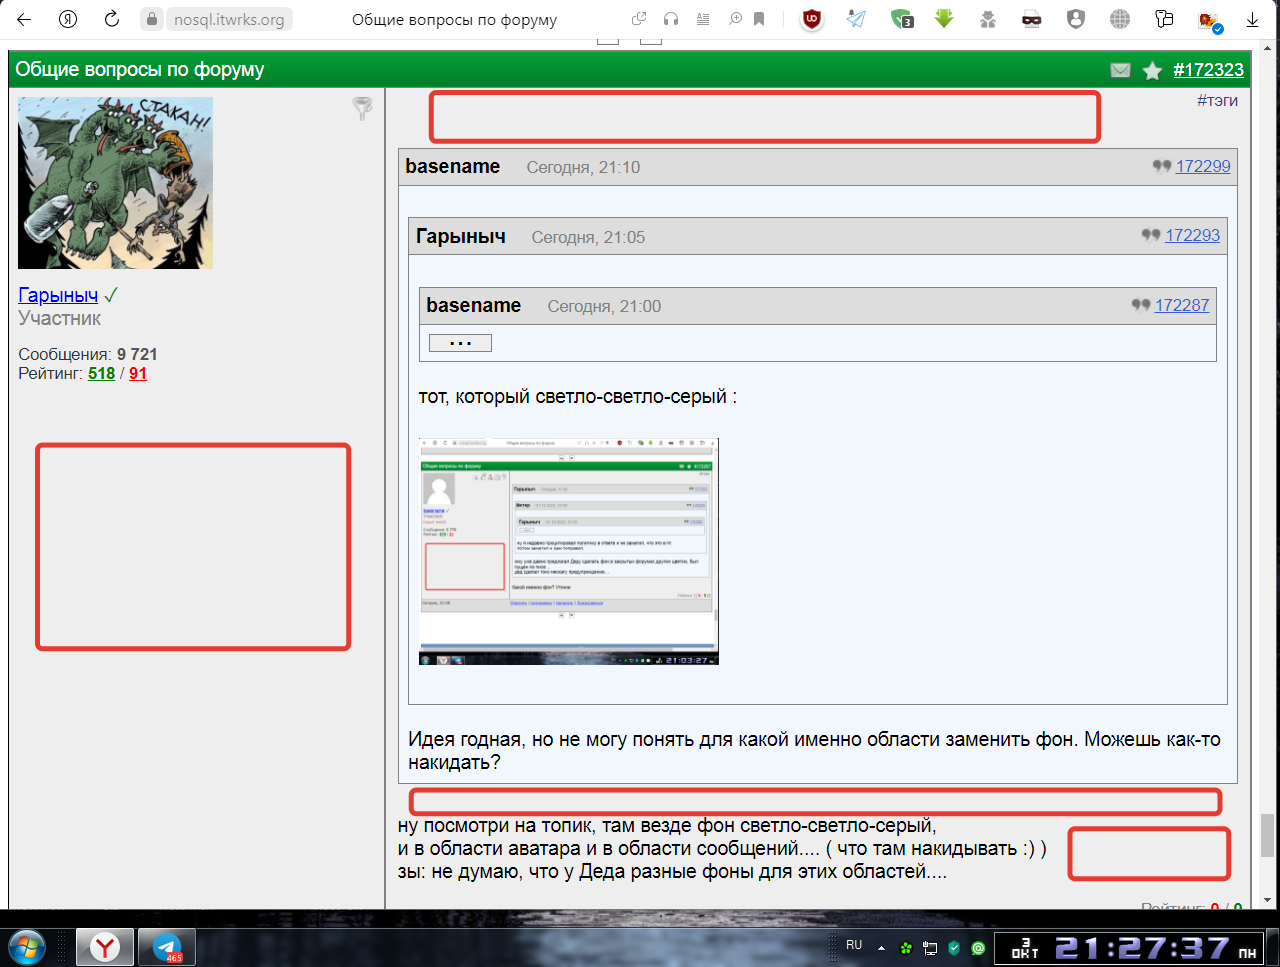Open the RU language switcher in the taskbar
This screenshot has width=1280, height=967.
coord(854,945)
